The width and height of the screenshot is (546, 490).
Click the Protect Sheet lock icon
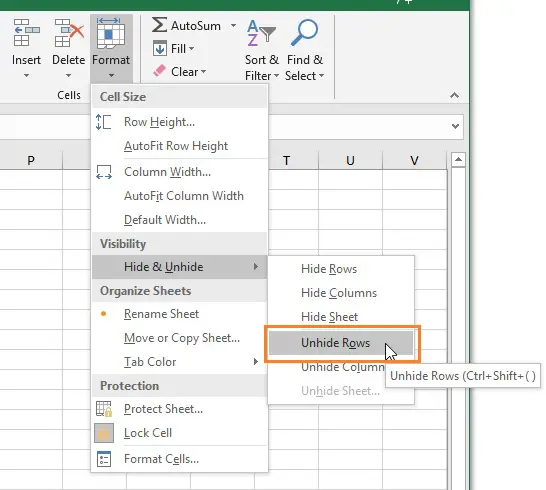click(x=104, y=409)
